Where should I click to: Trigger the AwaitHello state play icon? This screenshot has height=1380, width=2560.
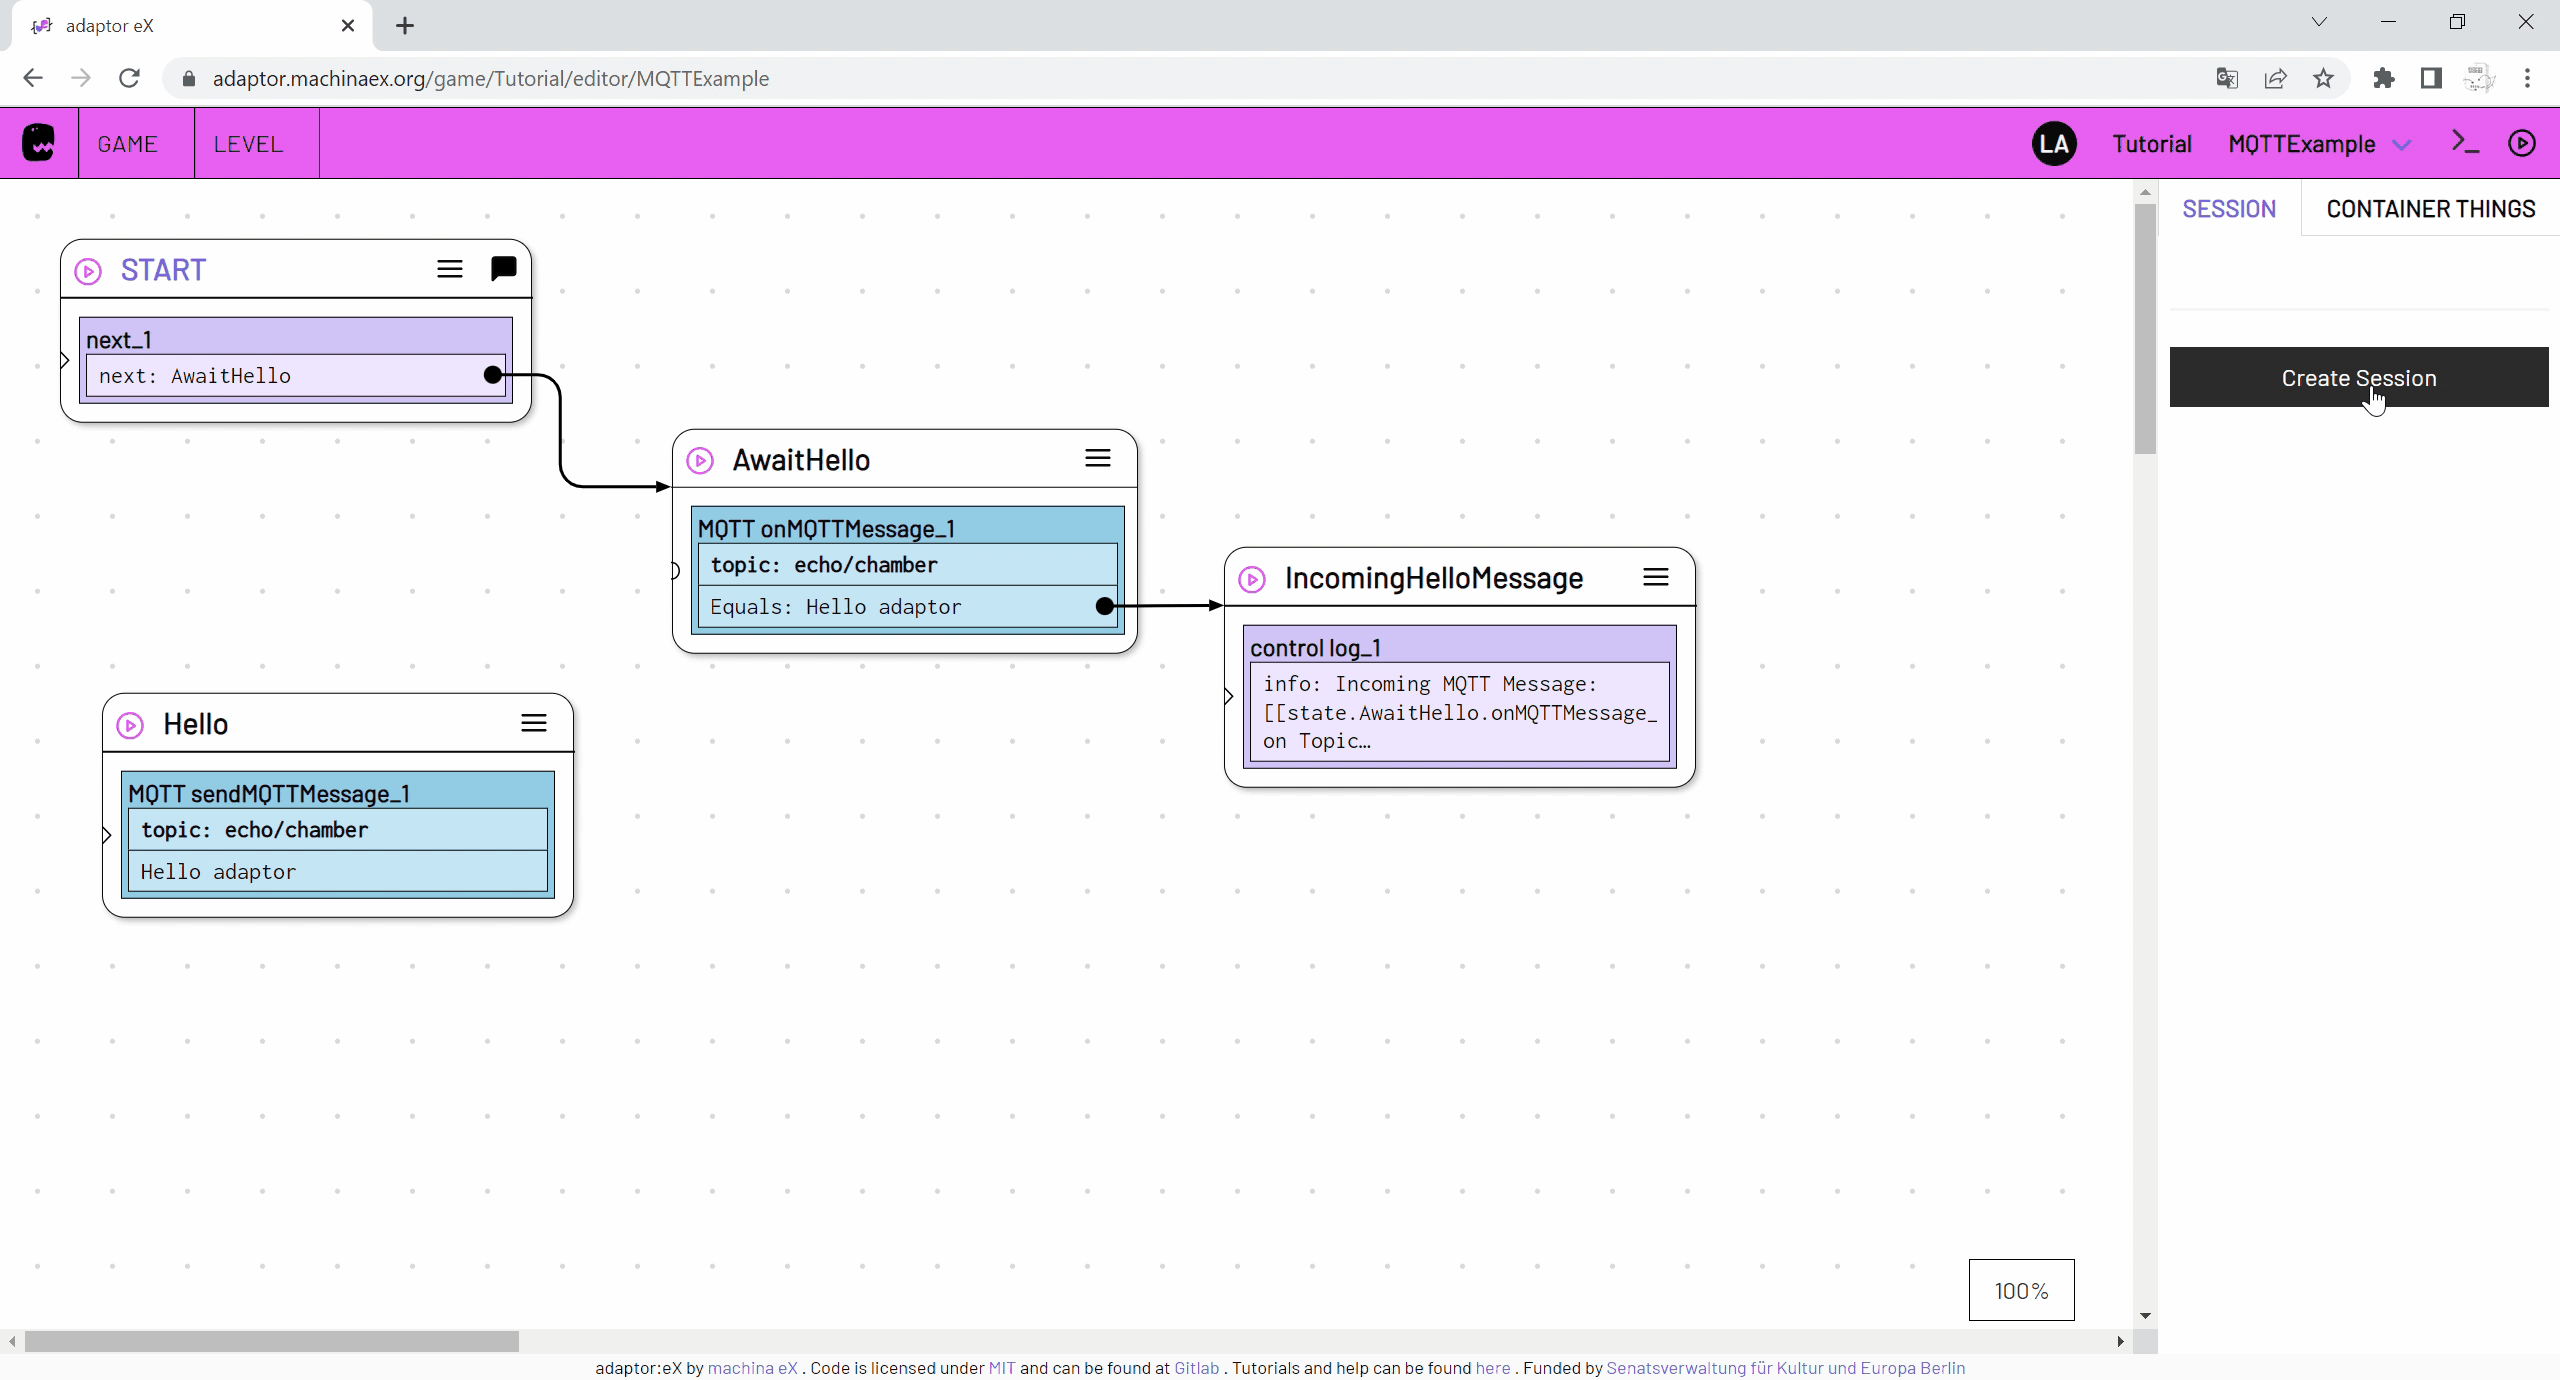tap(700, 461)
